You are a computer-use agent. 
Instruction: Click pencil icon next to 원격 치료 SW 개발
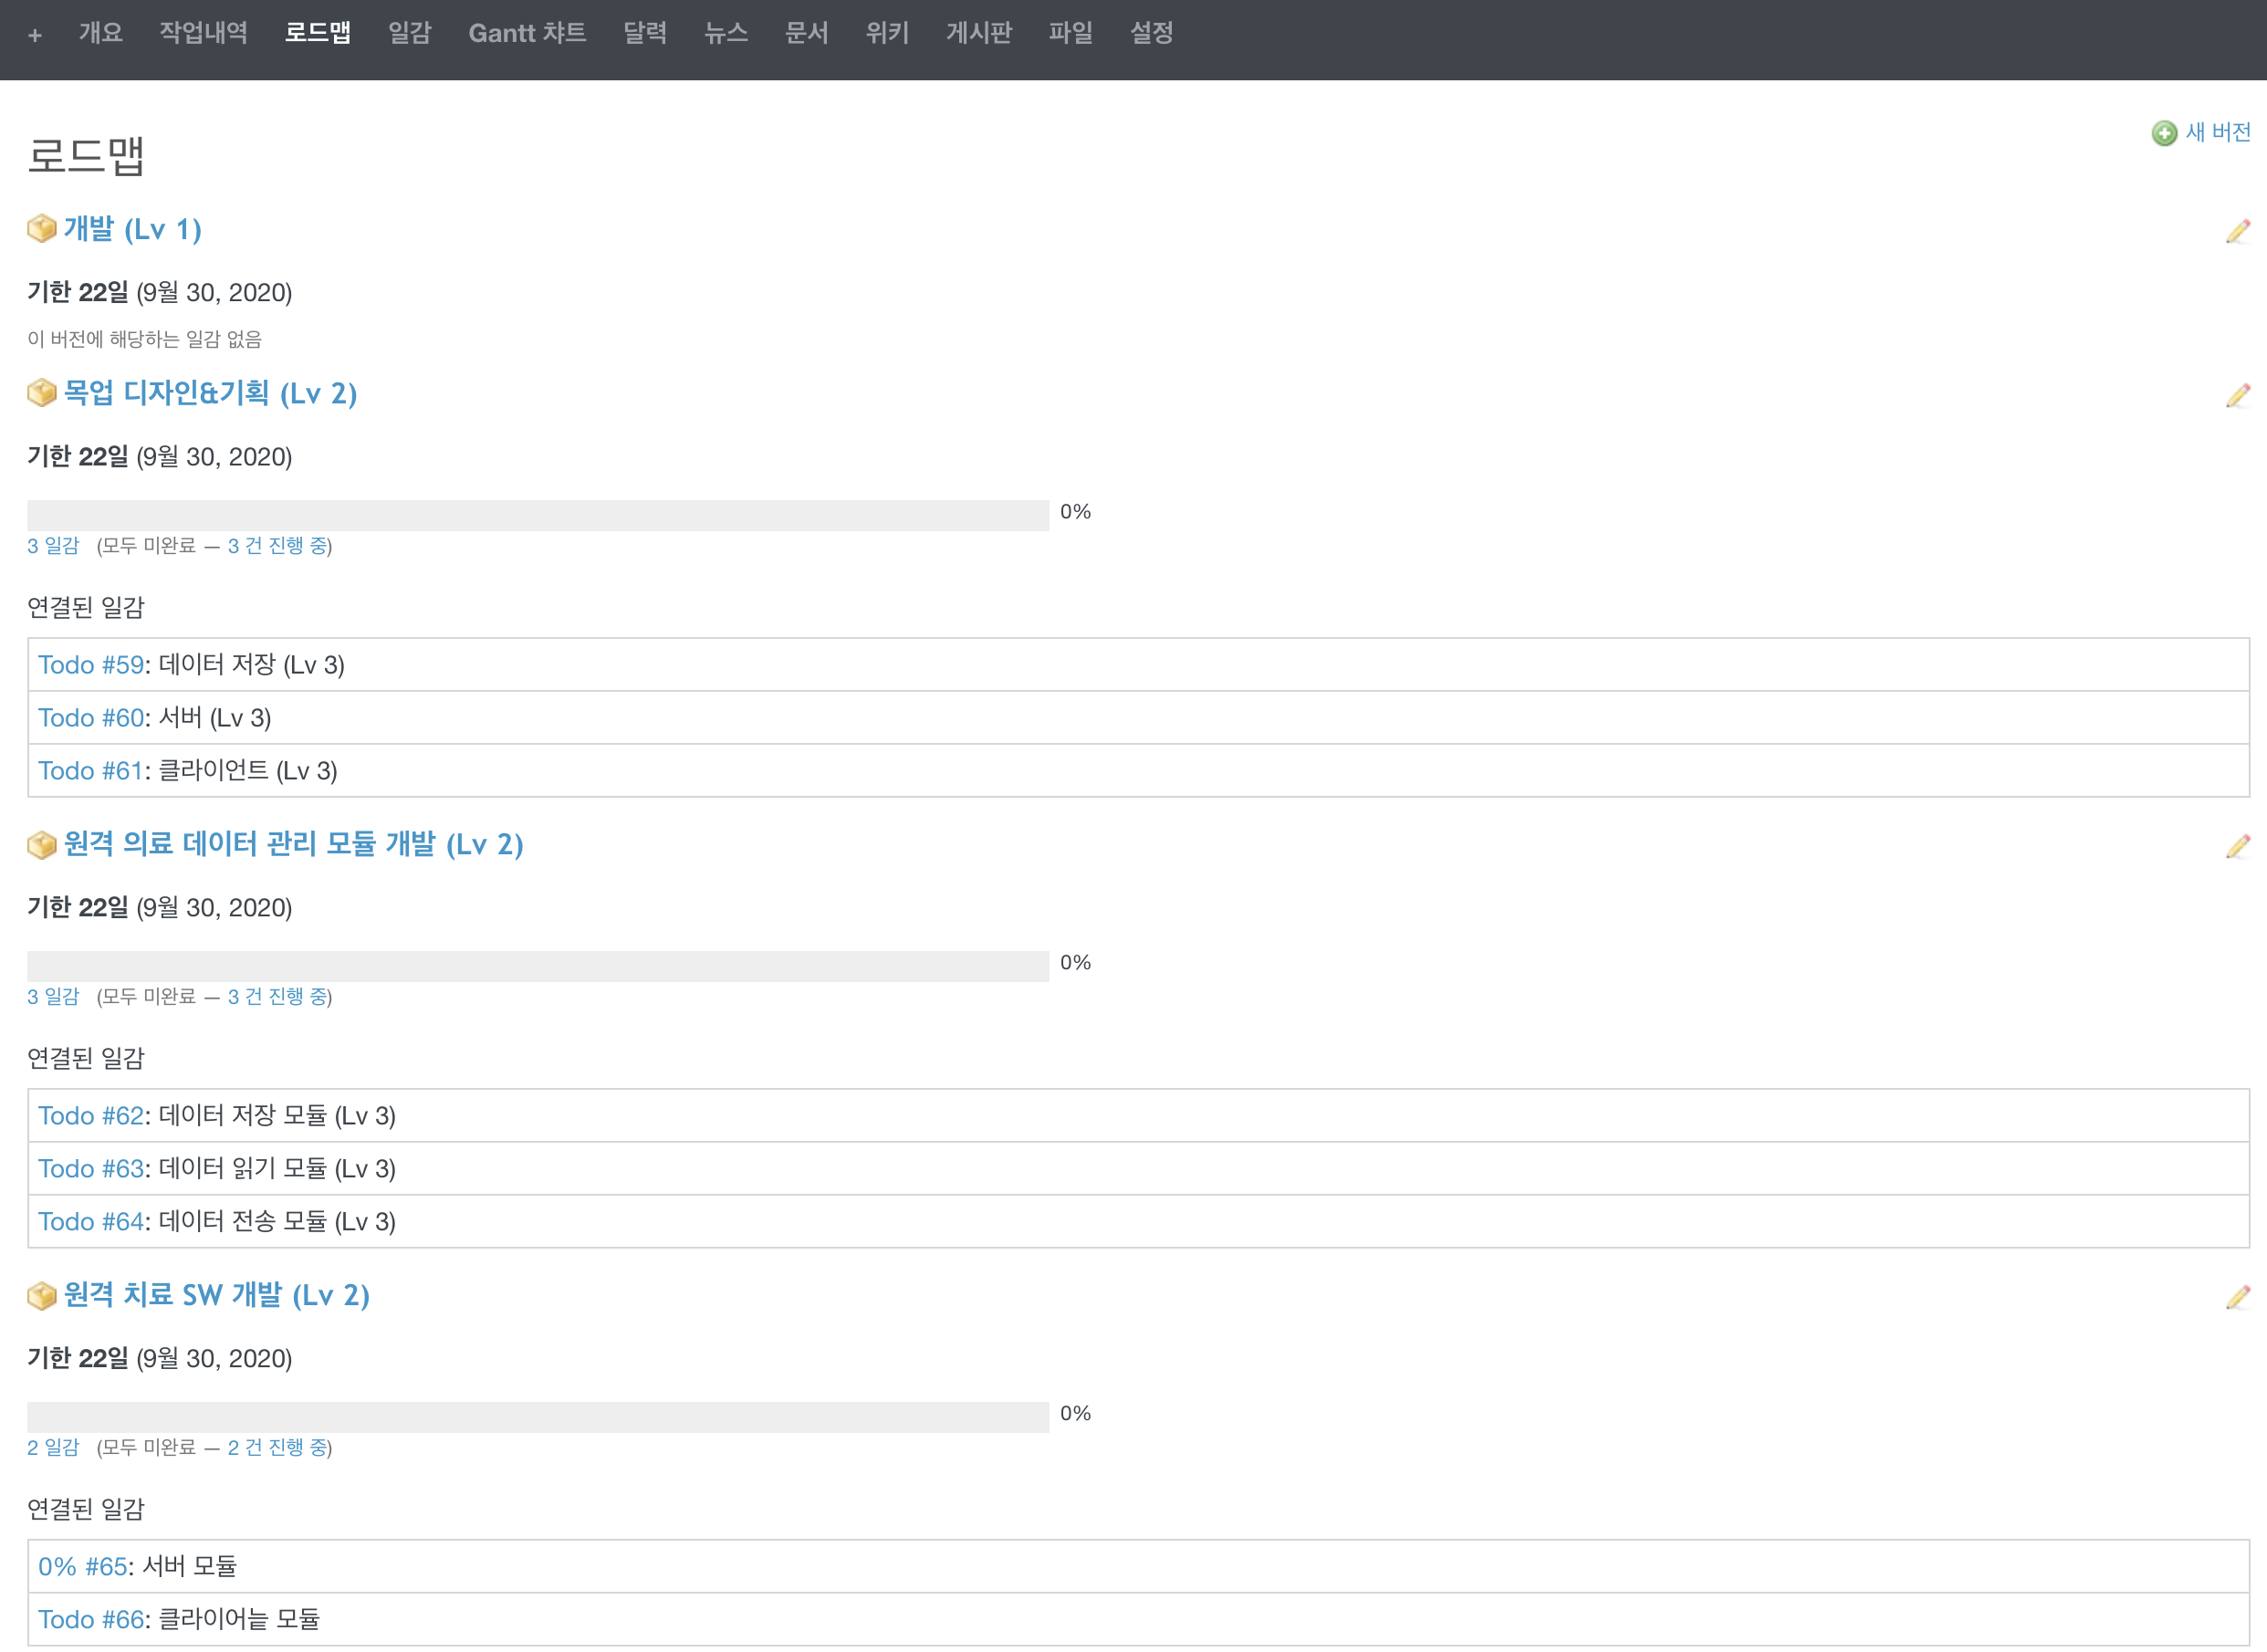coord(2237,1297)
